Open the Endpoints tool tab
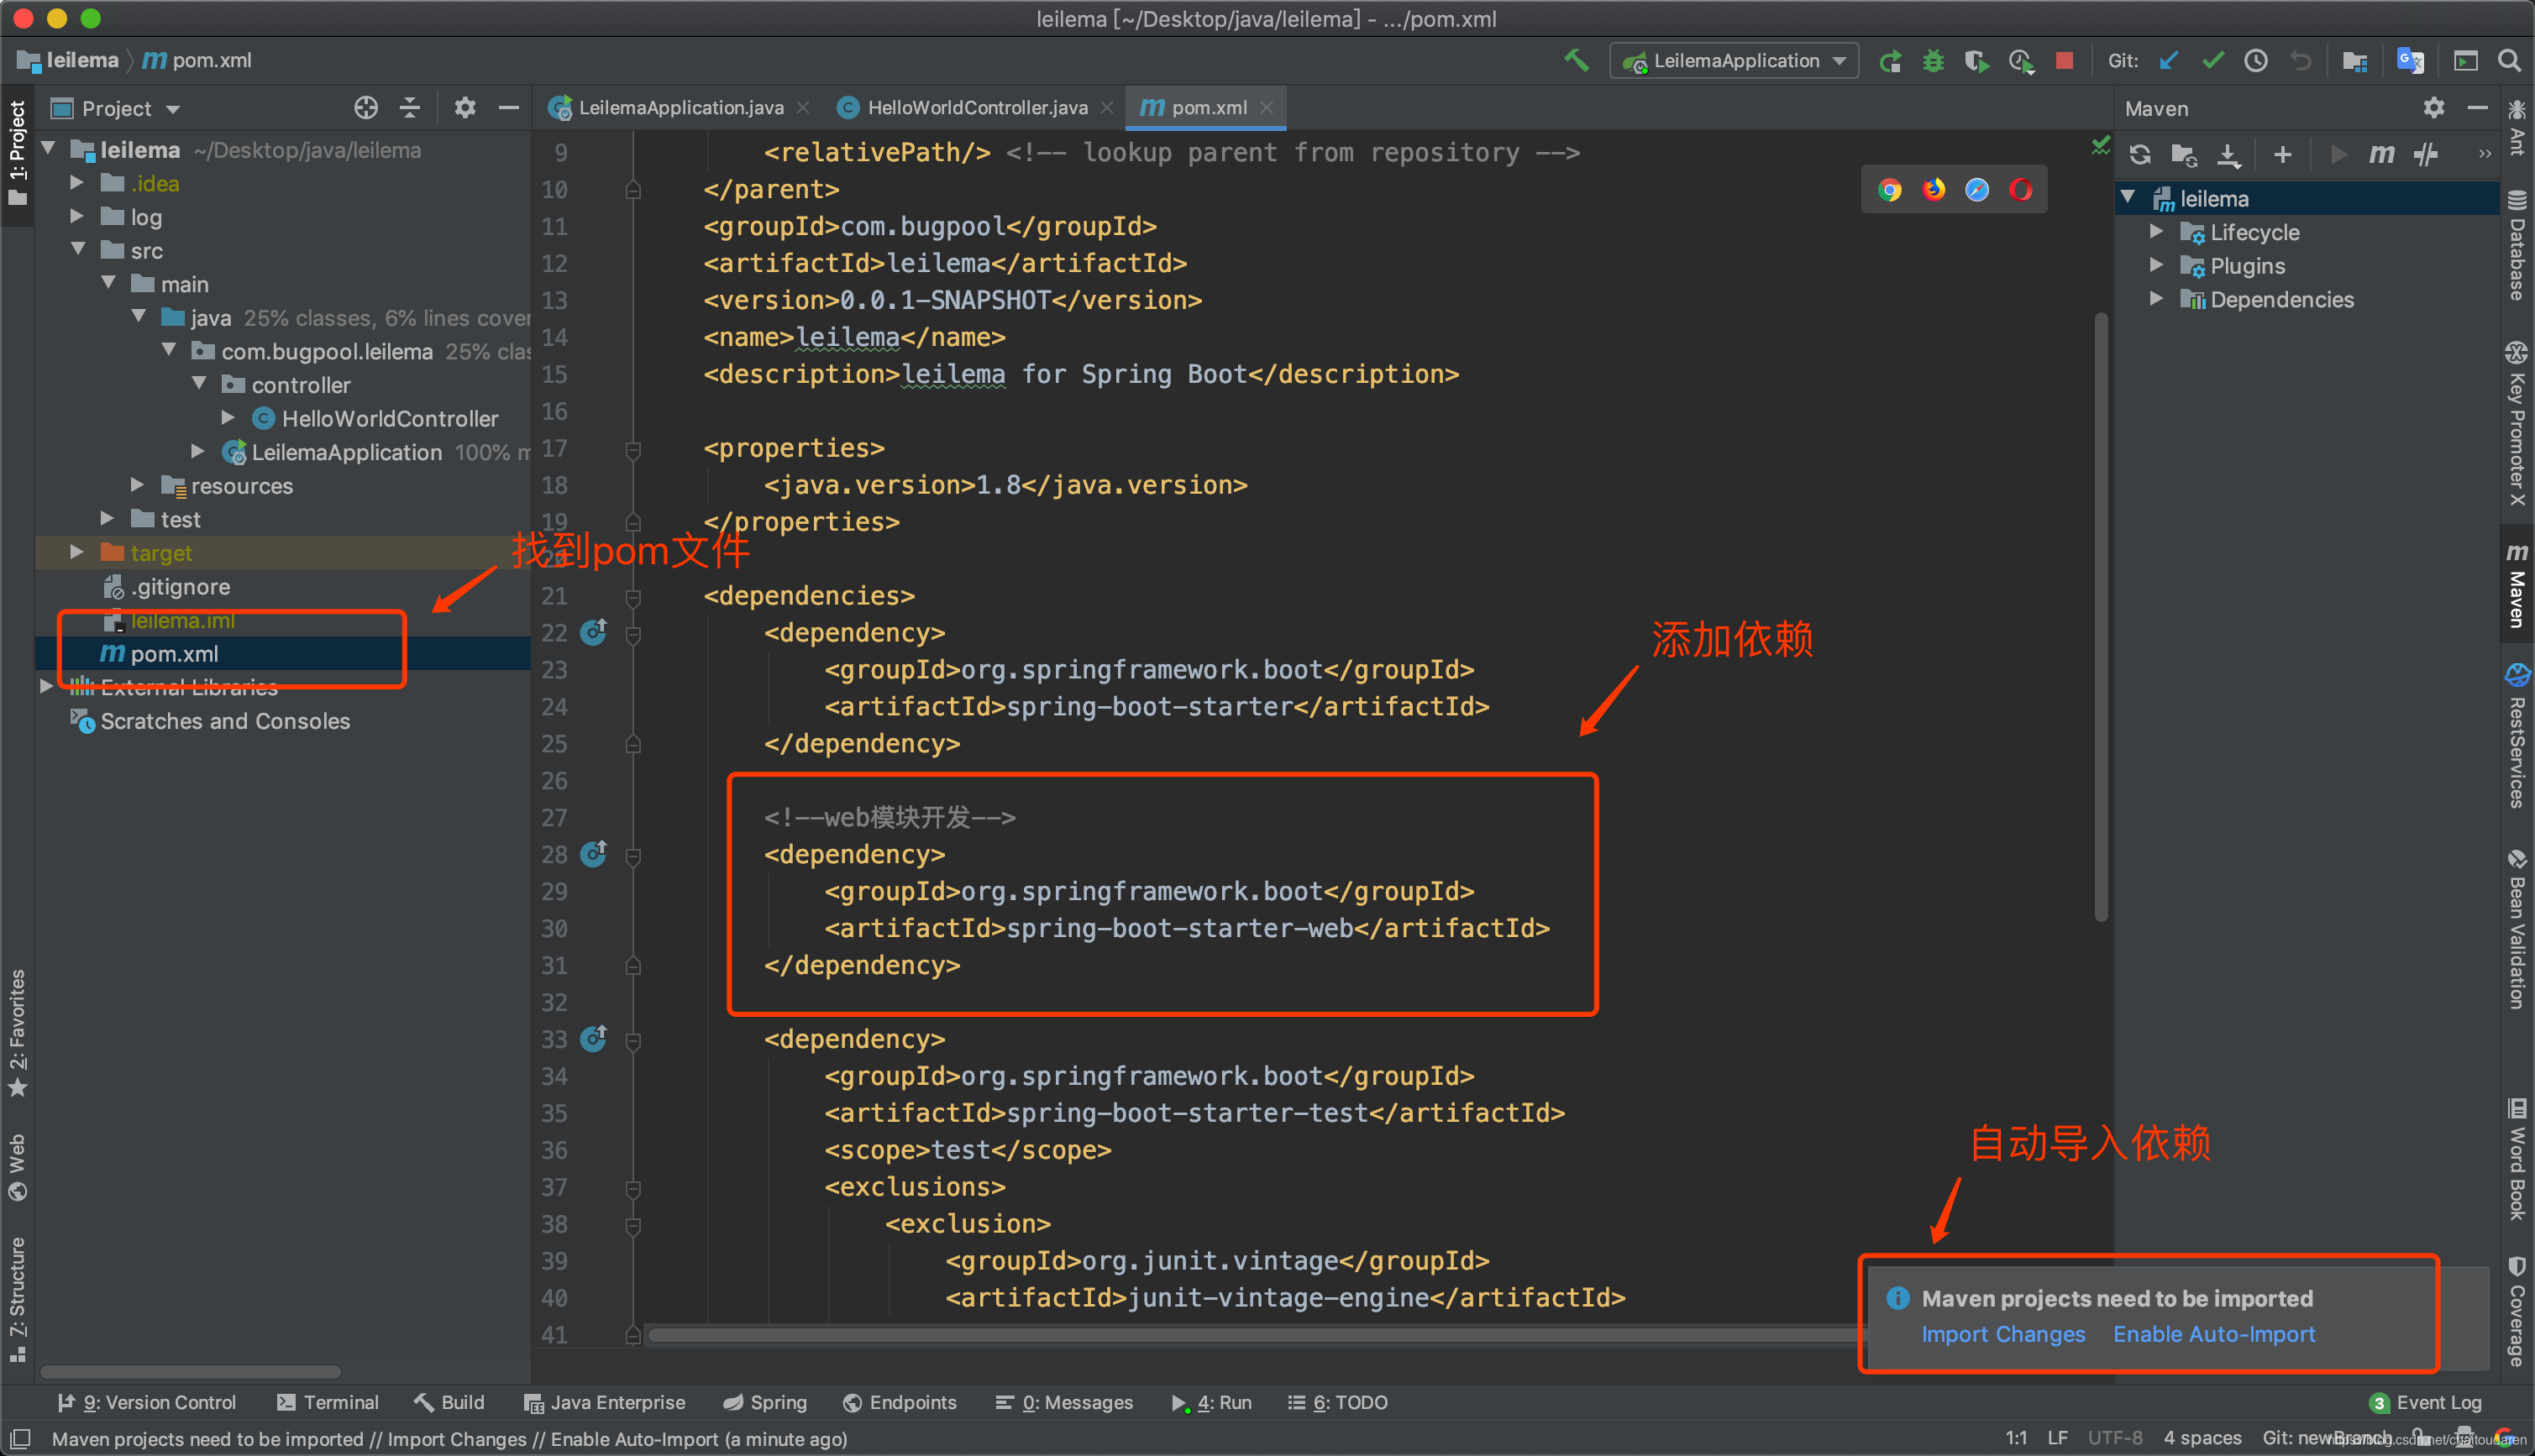The width and height of the screenshot is (2535, 1456). click(900, 1402)
